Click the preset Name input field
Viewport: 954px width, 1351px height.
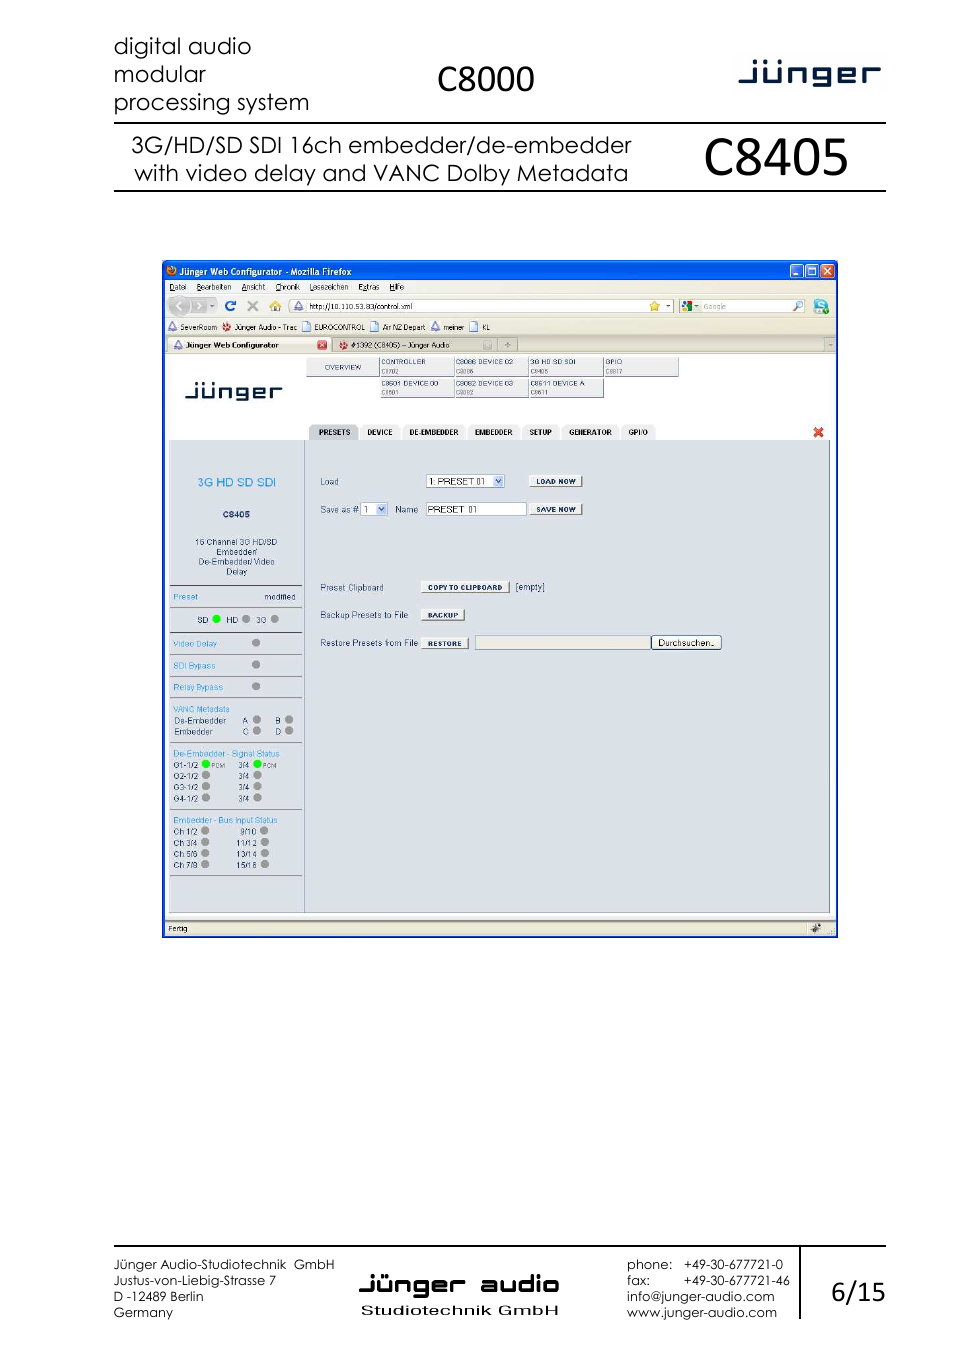tap(476, 509)
